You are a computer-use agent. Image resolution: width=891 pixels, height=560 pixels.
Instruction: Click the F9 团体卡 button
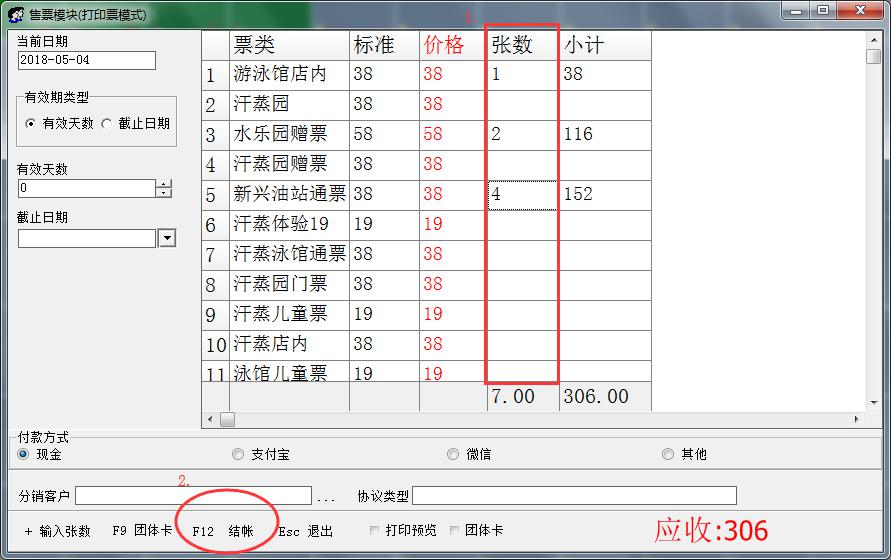click(142, 530)
